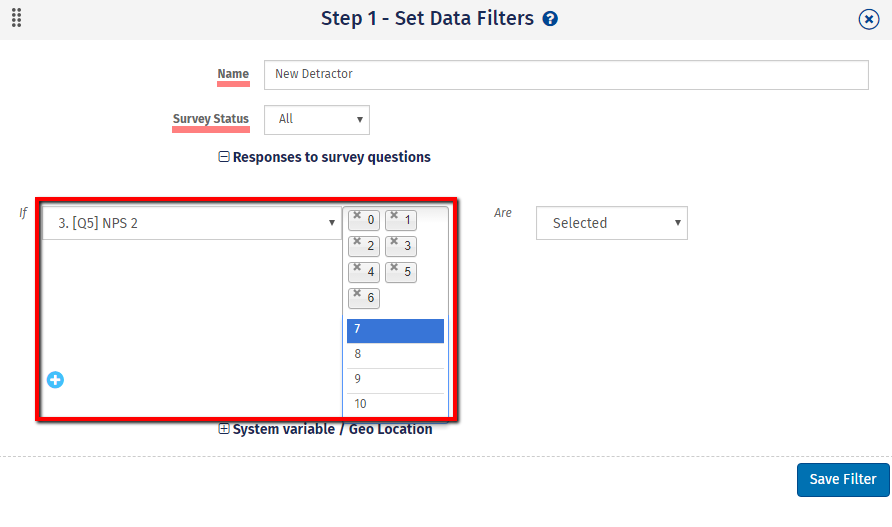This screenshot has width=892, height=527.
Task: Remove the selected value 6 tag
Action: [x=357, y=293]
